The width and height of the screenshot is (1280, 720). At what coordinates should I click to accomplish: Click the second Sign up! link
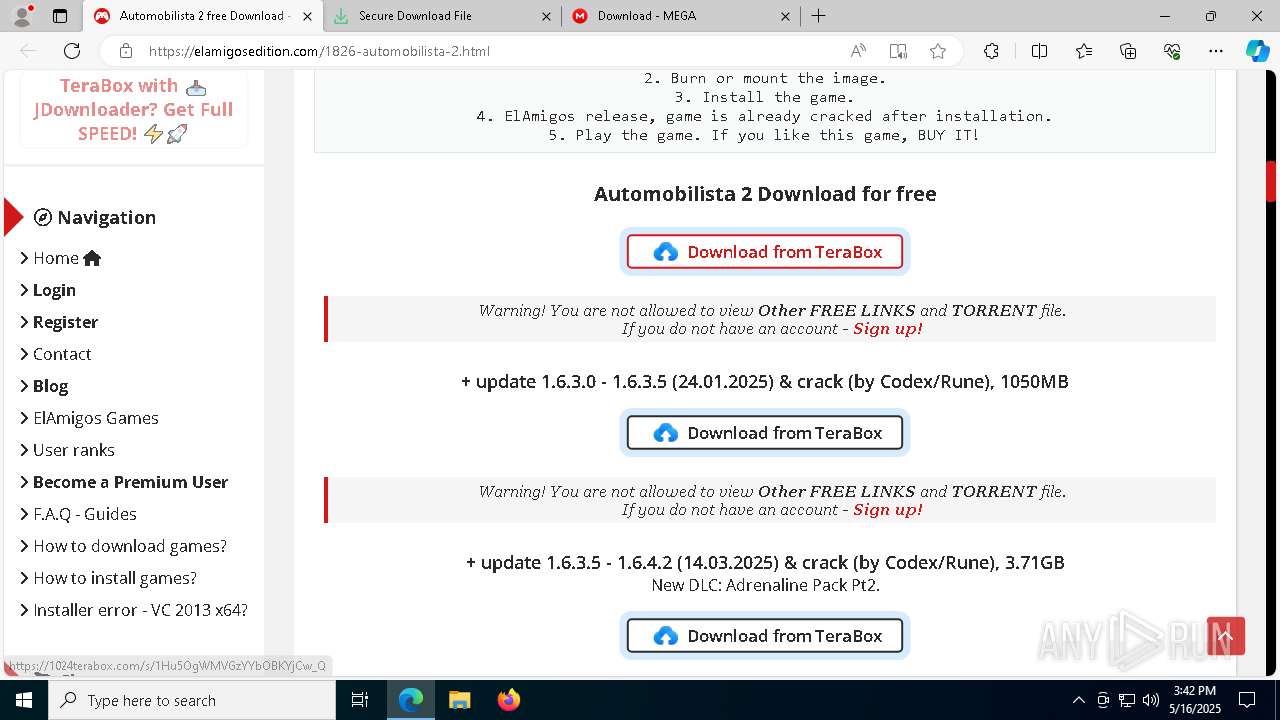coord(887,510)
